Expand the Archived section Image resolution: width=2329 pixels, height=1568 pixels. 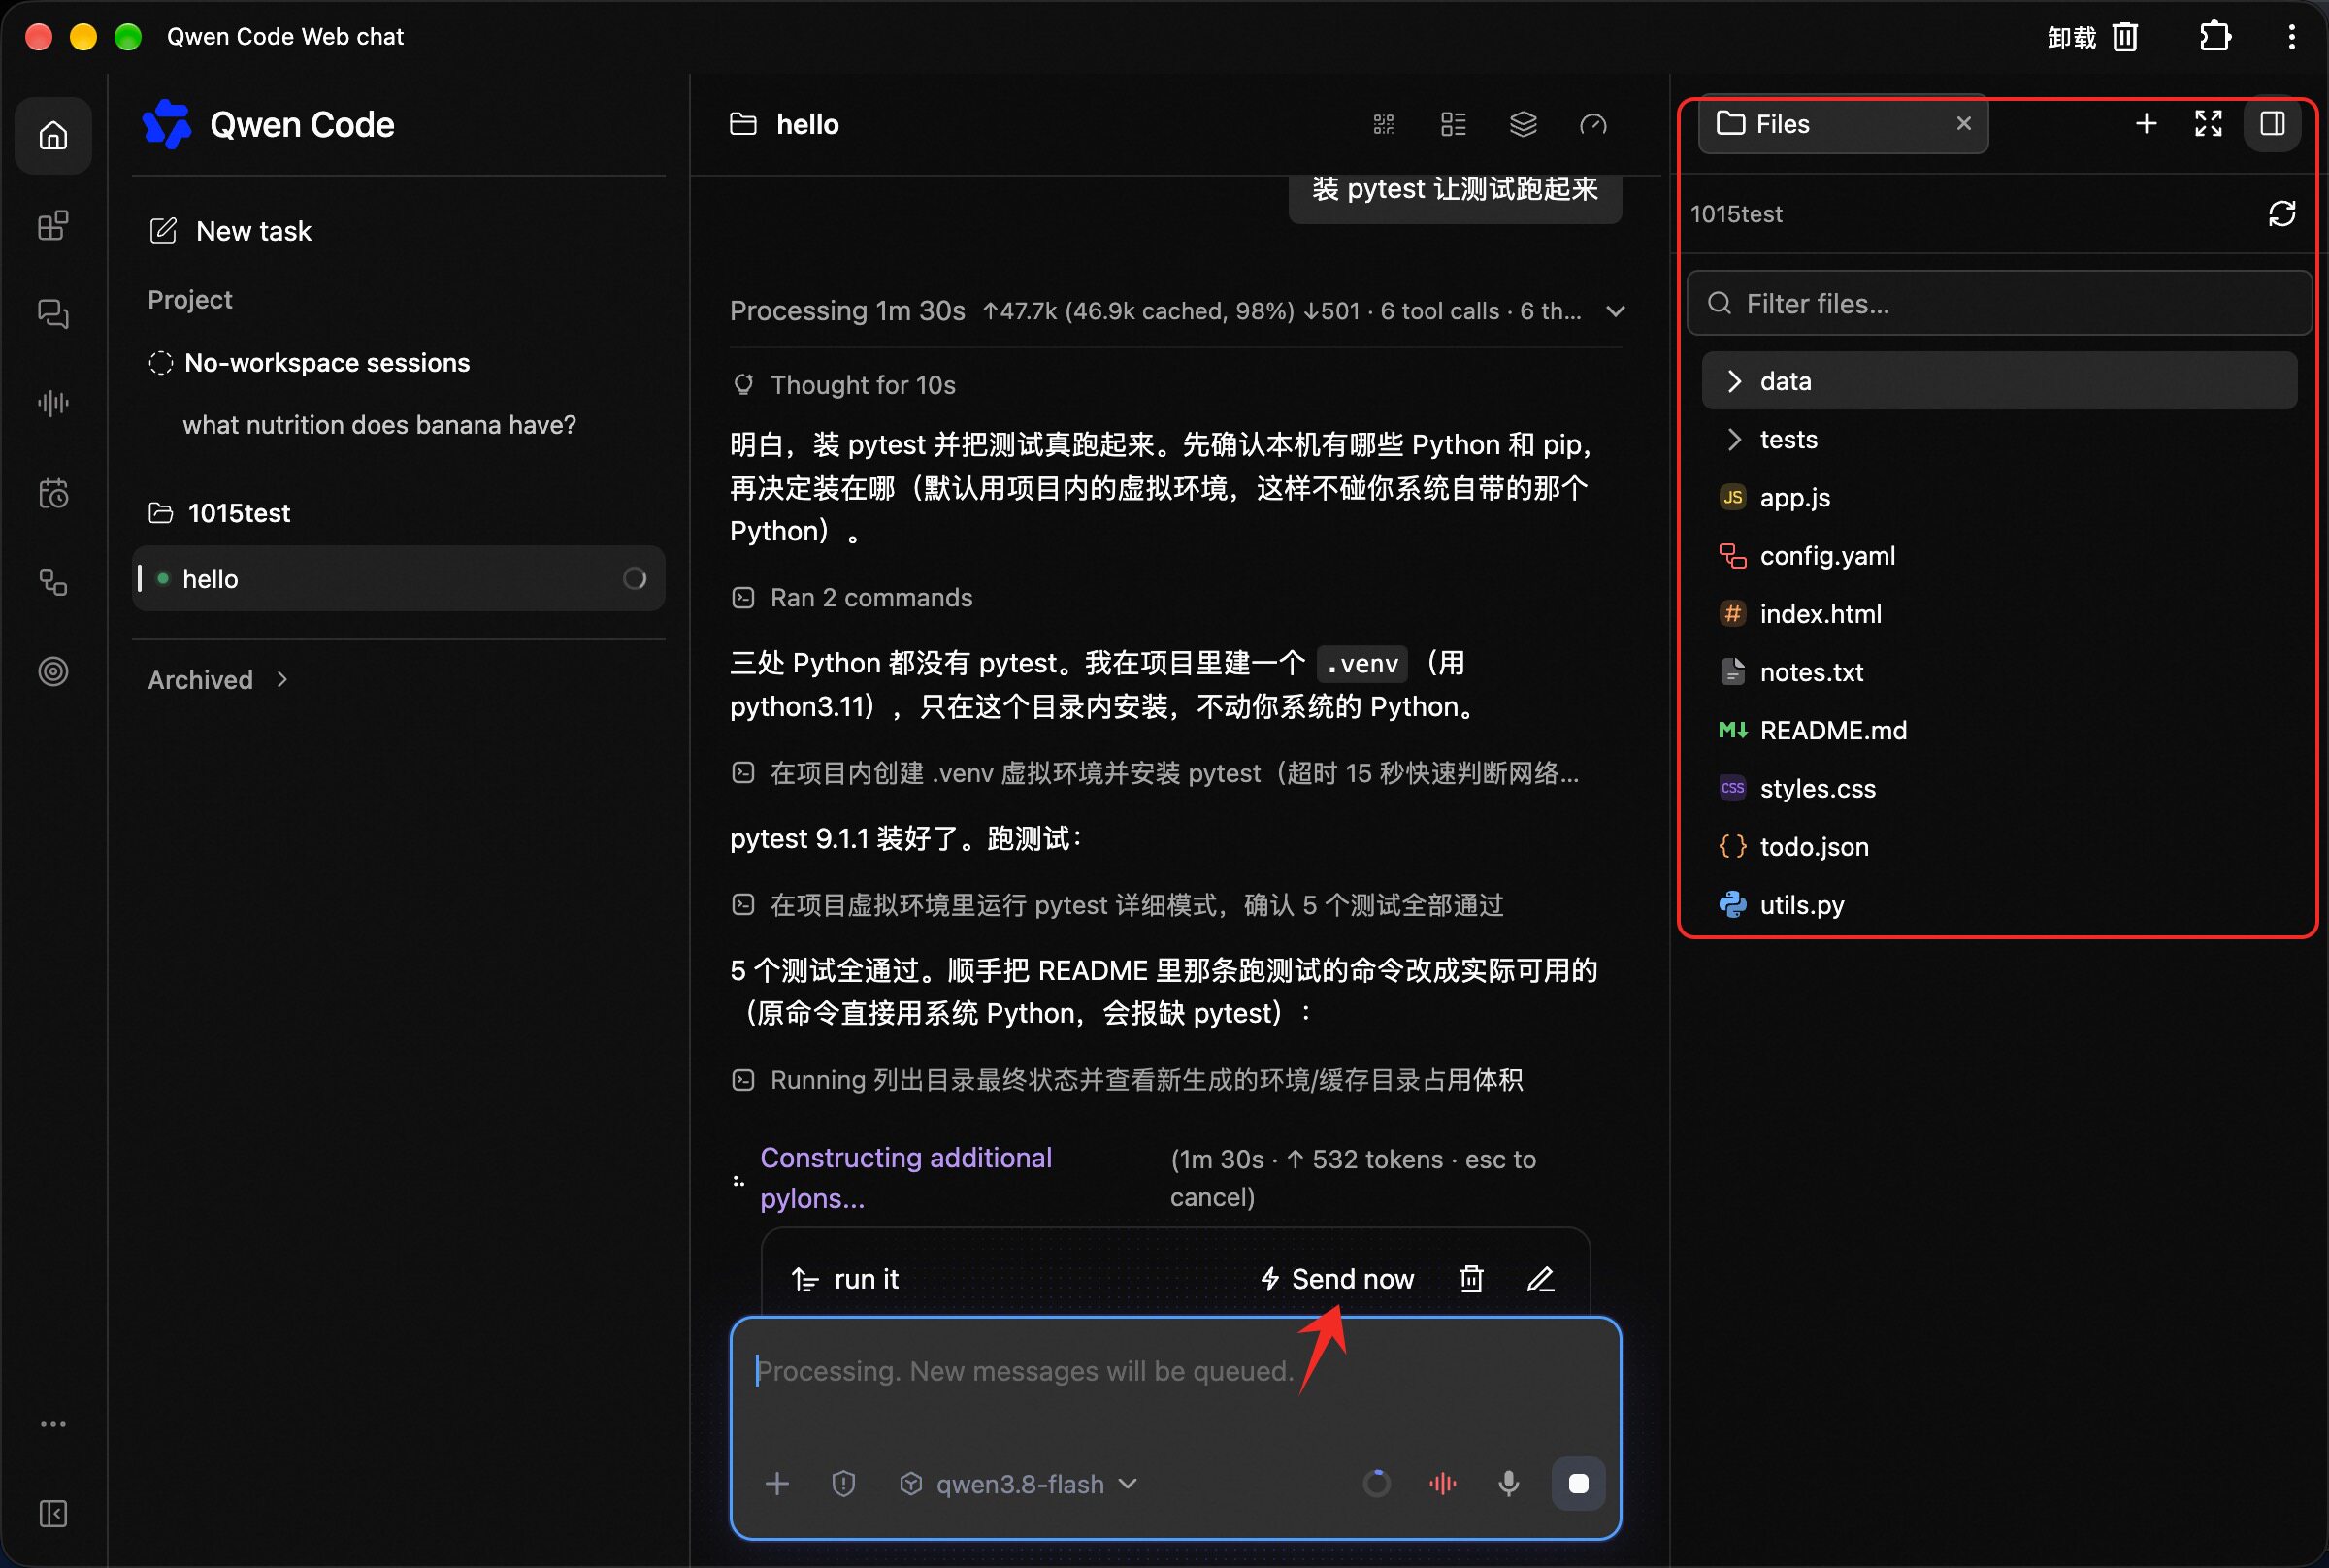click(x=218, y=680)
